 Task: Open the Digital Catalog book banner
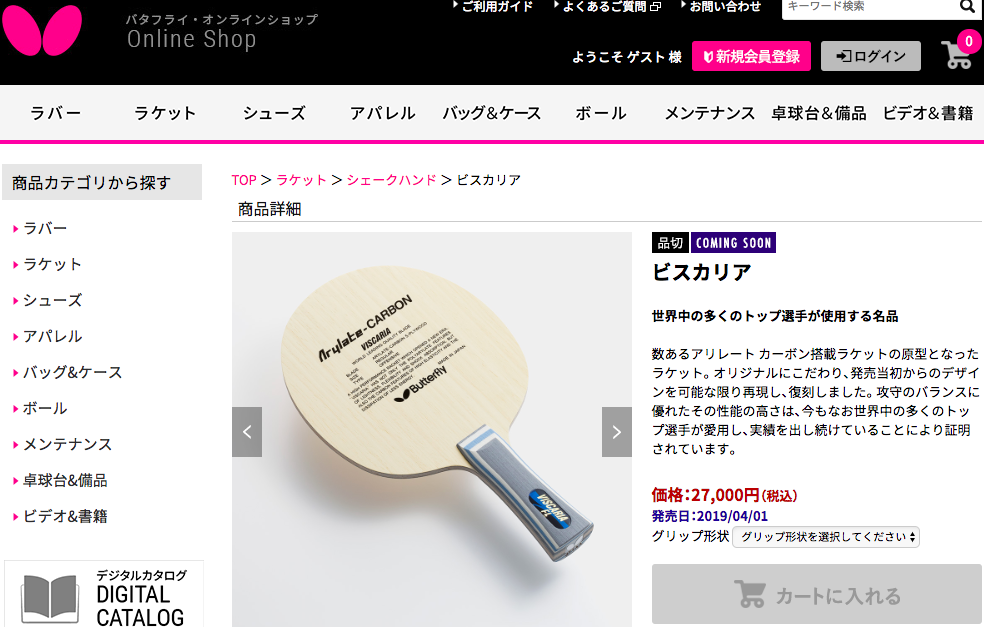click(104, 594)
